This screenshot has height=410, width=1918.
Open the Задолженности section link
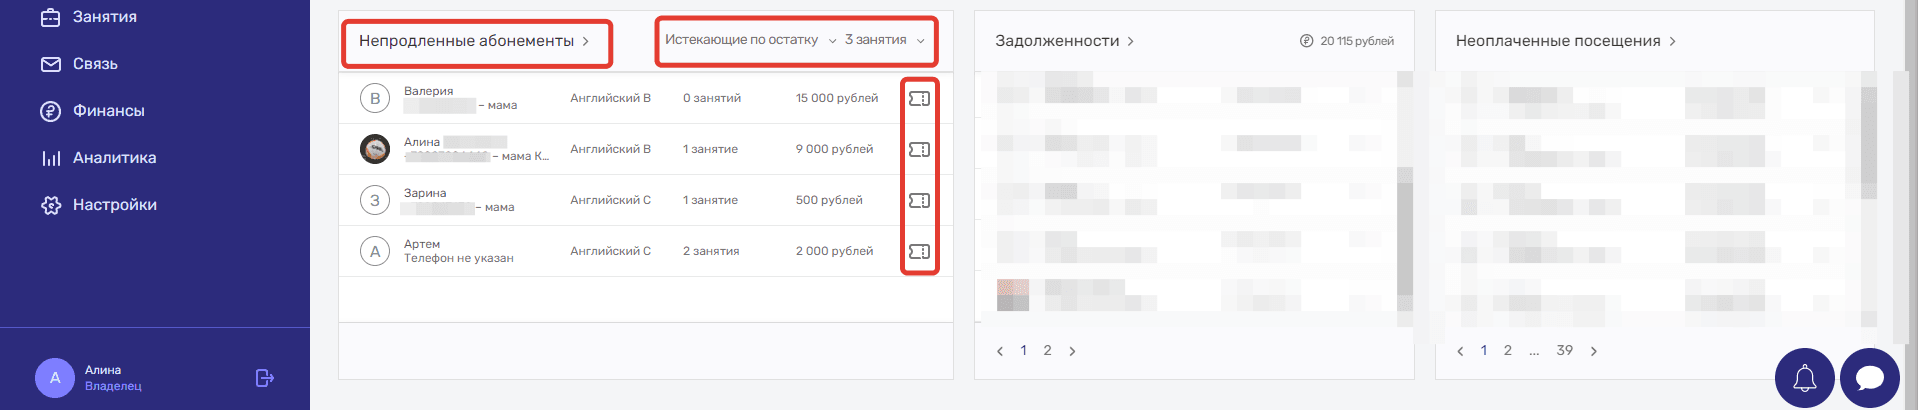point(1064,41)
